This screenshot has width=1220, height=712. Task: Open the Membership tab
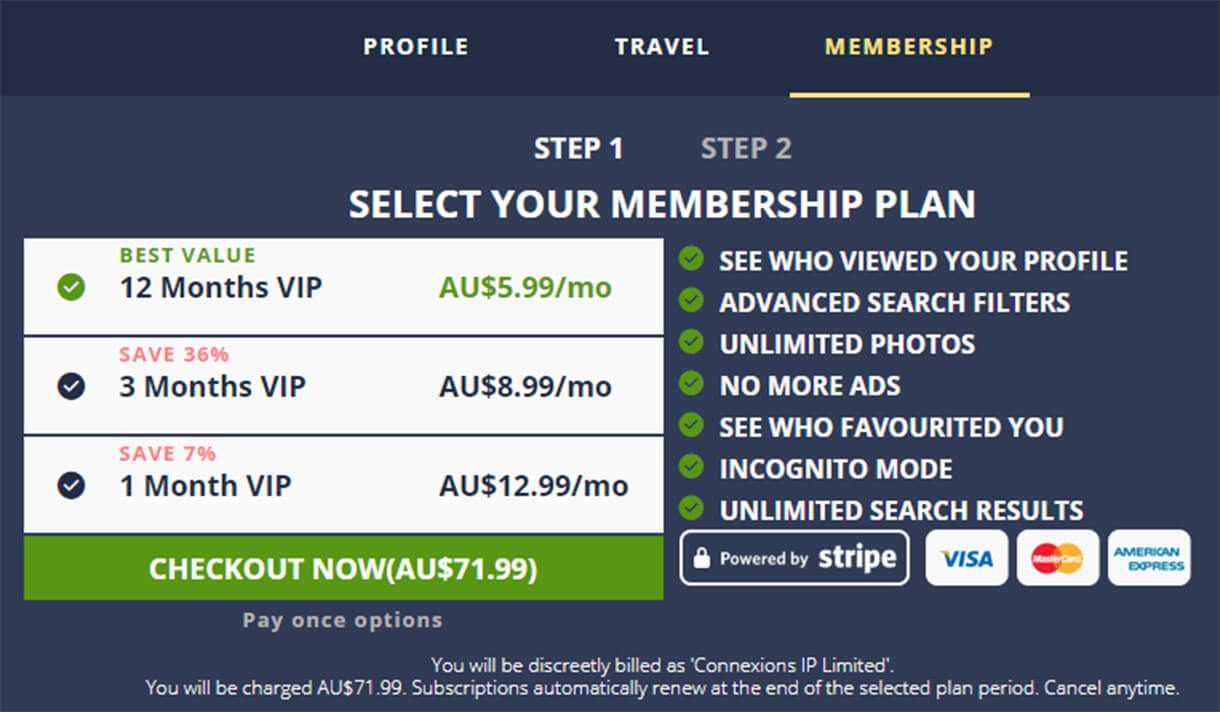tap(909, 47)
